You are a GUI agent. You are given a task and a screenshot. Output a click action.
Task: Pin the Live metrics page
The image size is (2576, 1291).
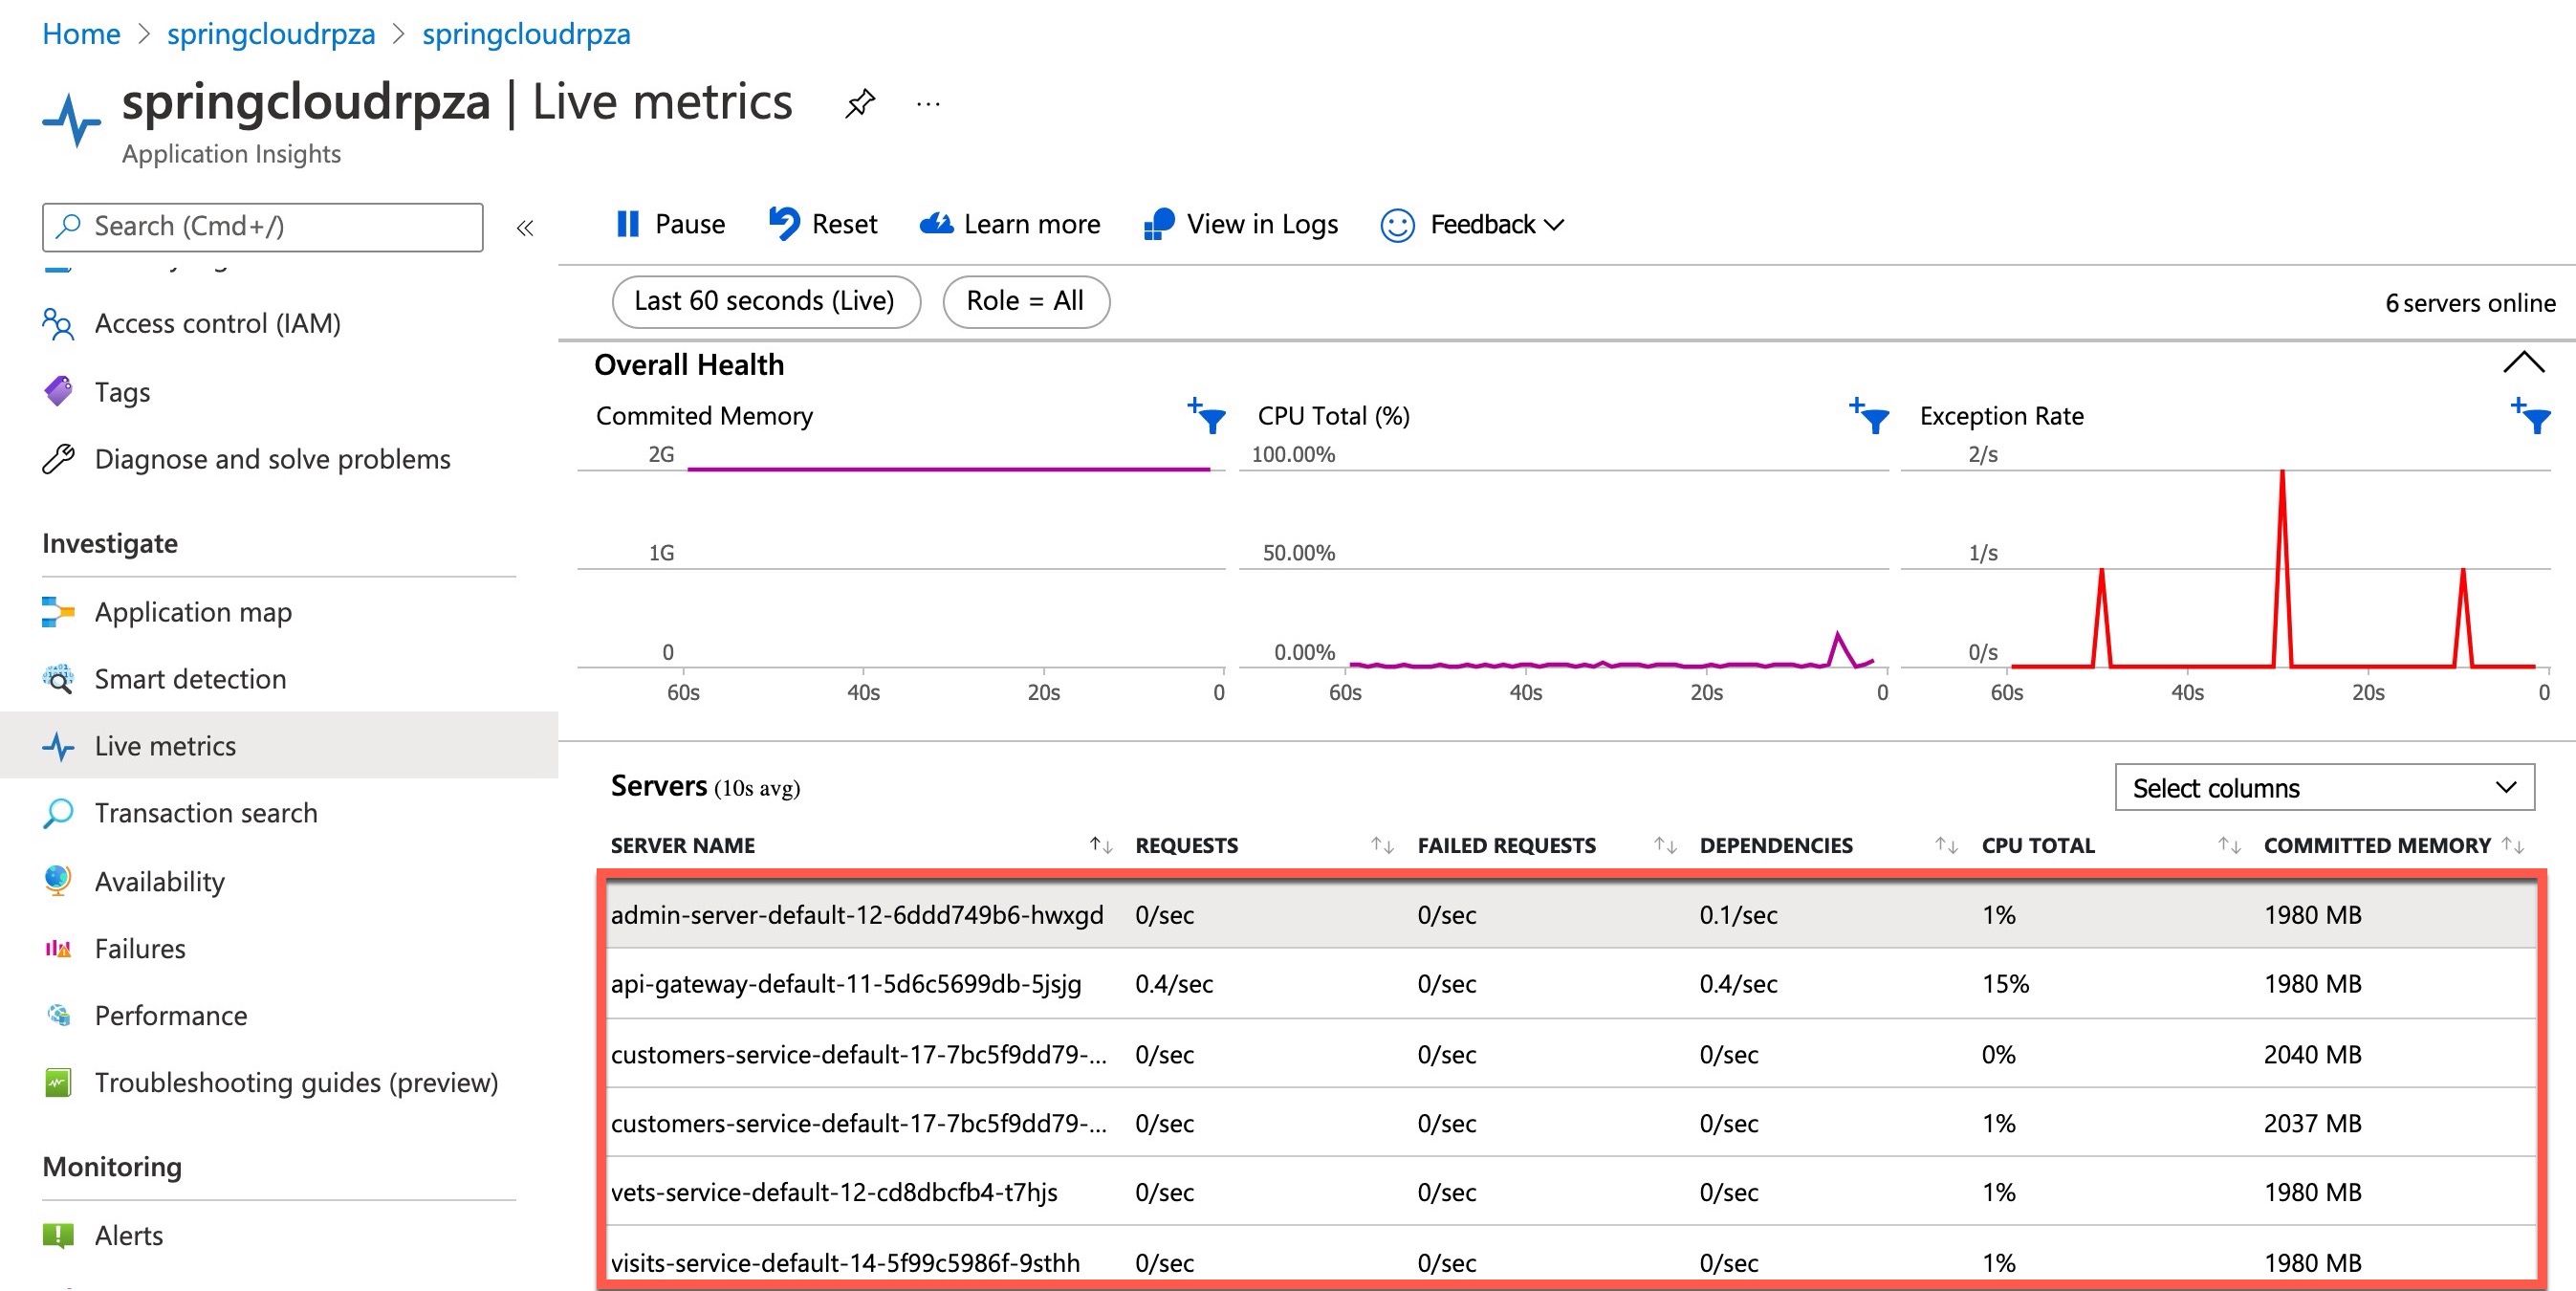859,103
